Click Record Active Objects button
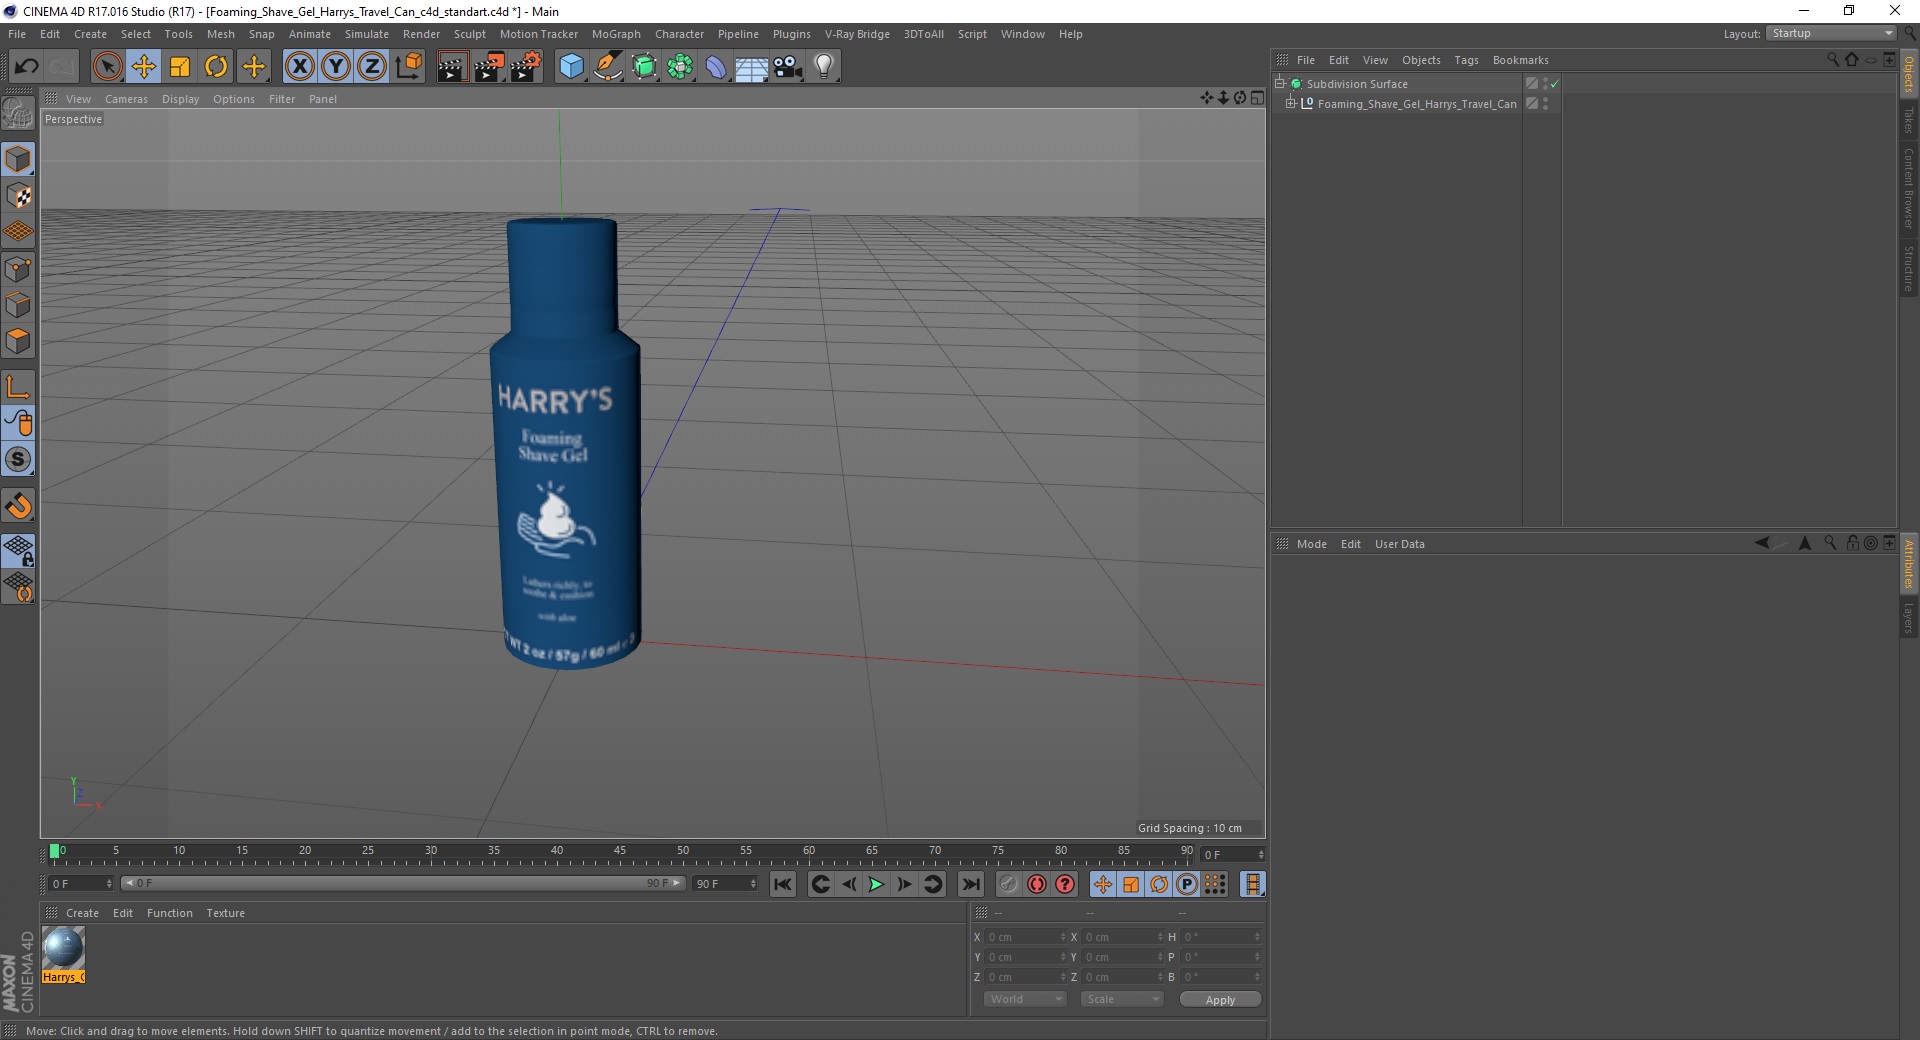 point(1009,884)
